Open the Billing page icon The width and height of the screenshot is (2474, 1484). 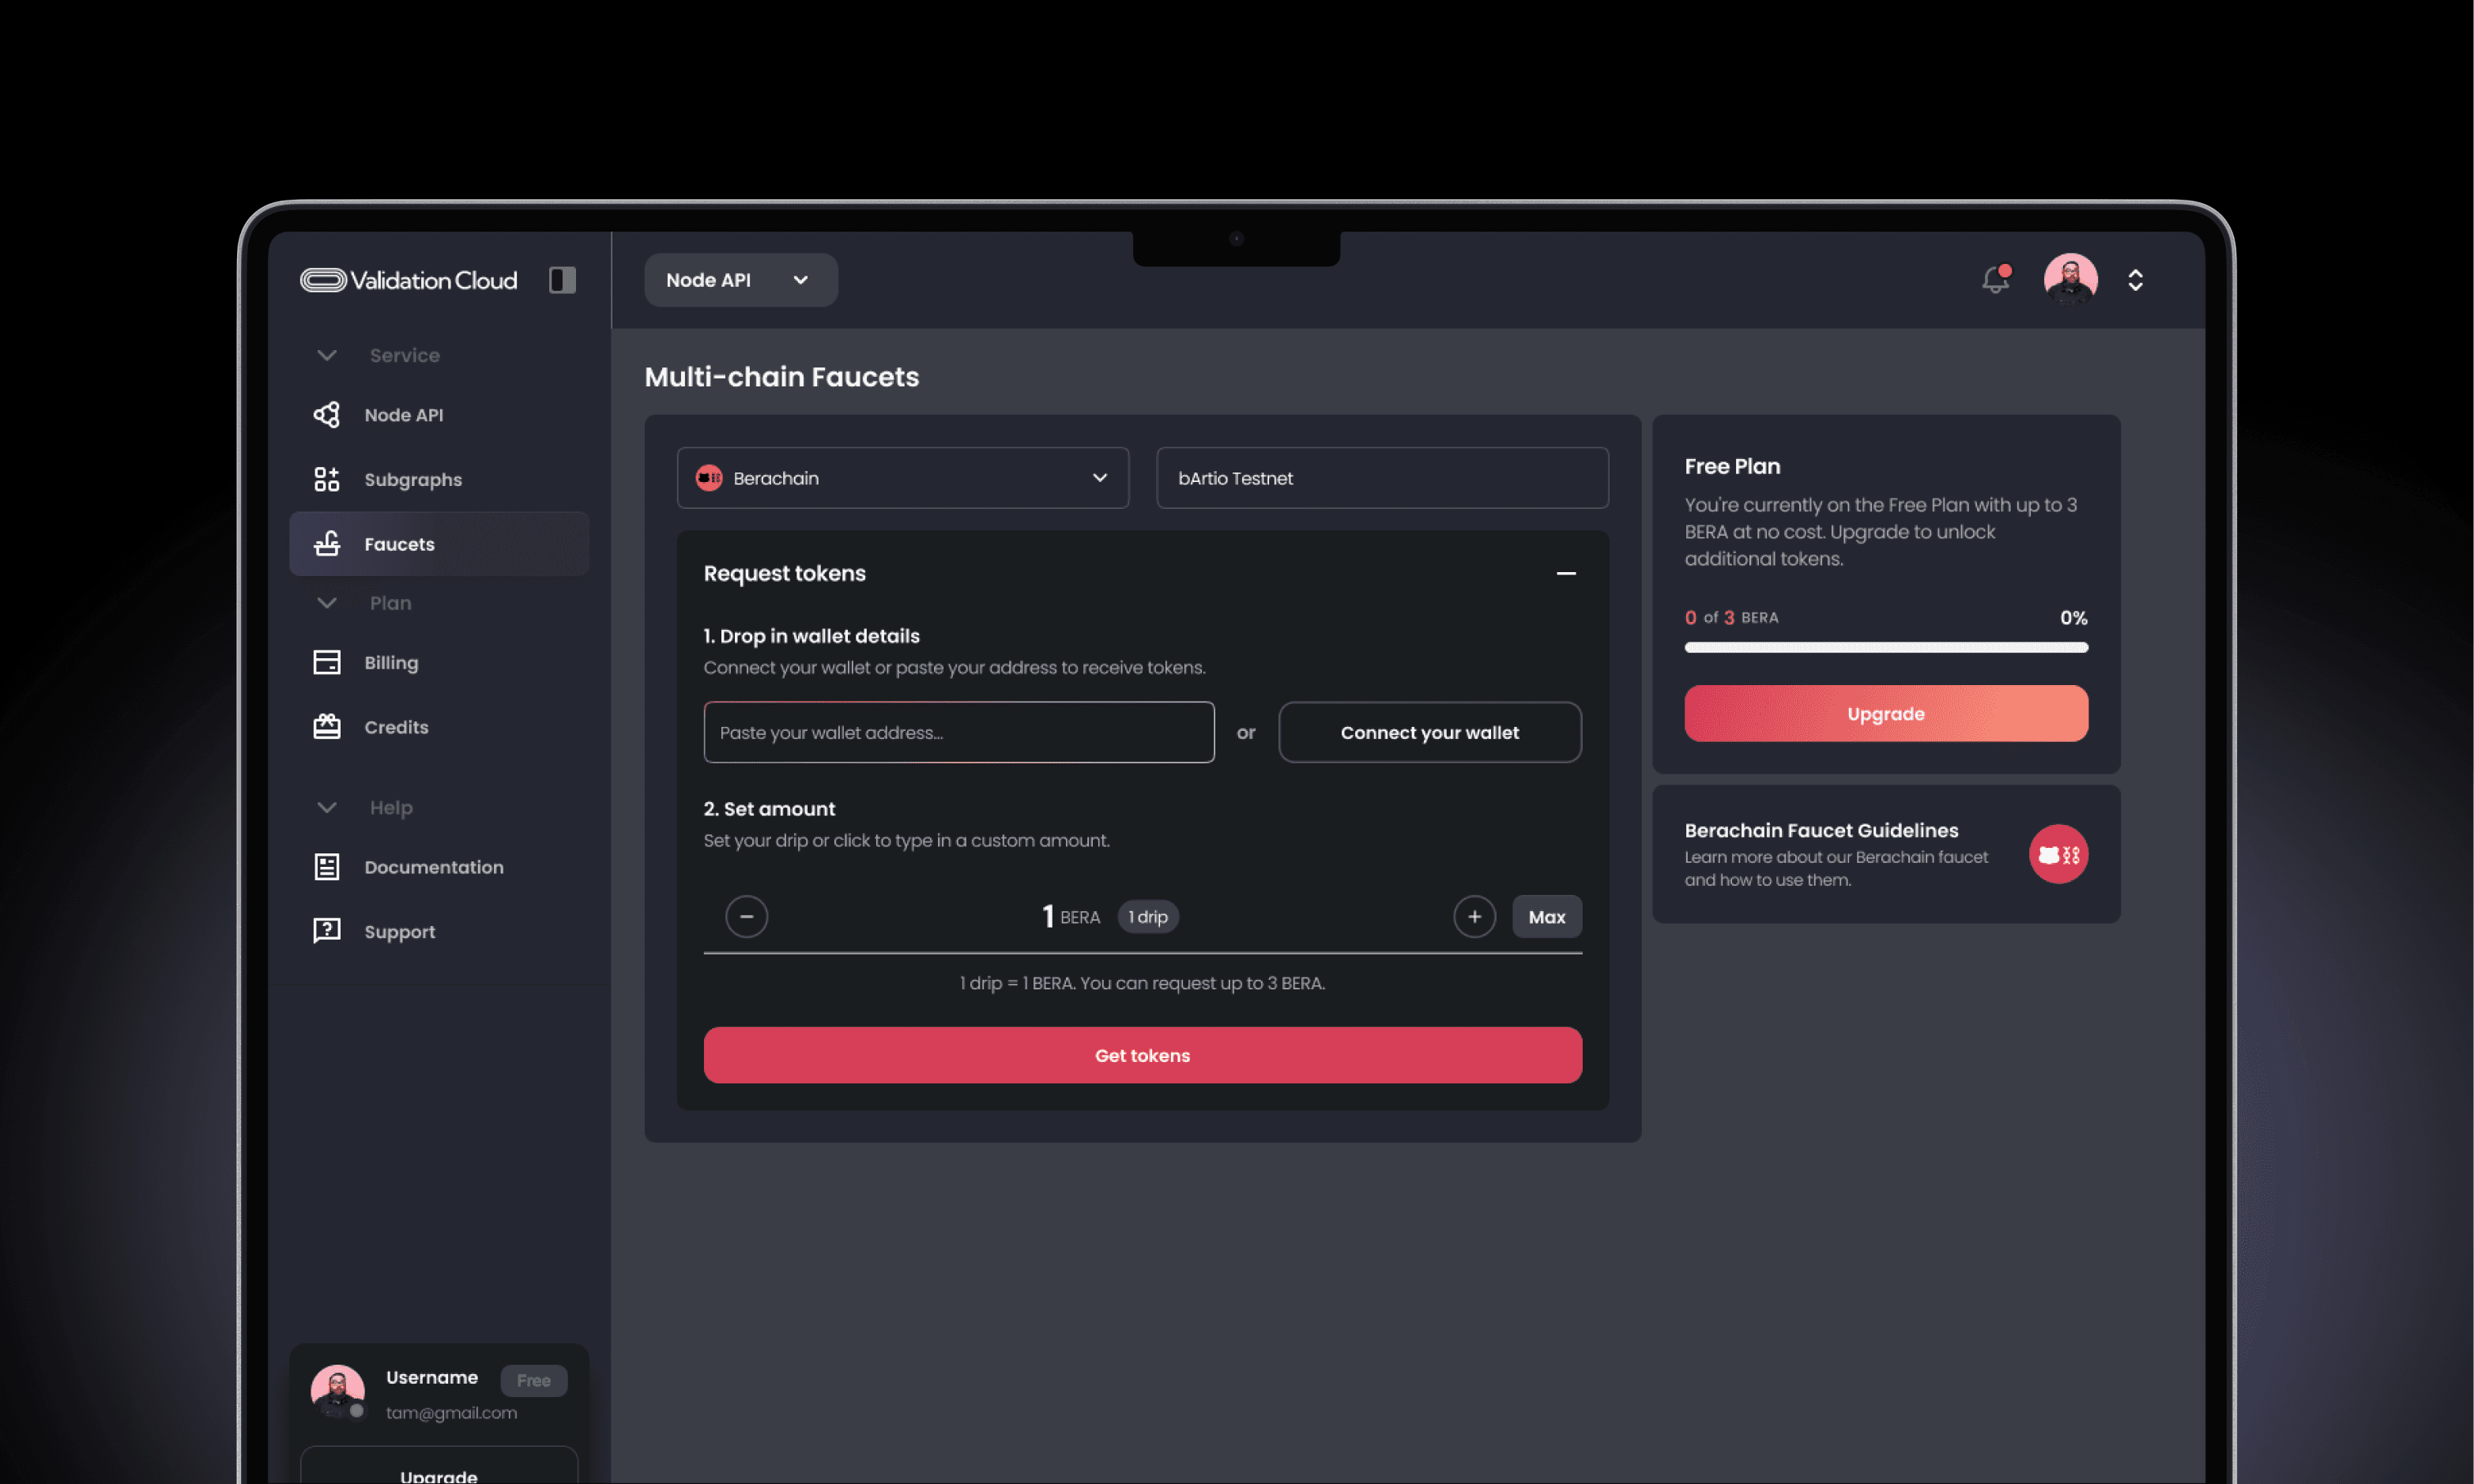coord(327,663)
